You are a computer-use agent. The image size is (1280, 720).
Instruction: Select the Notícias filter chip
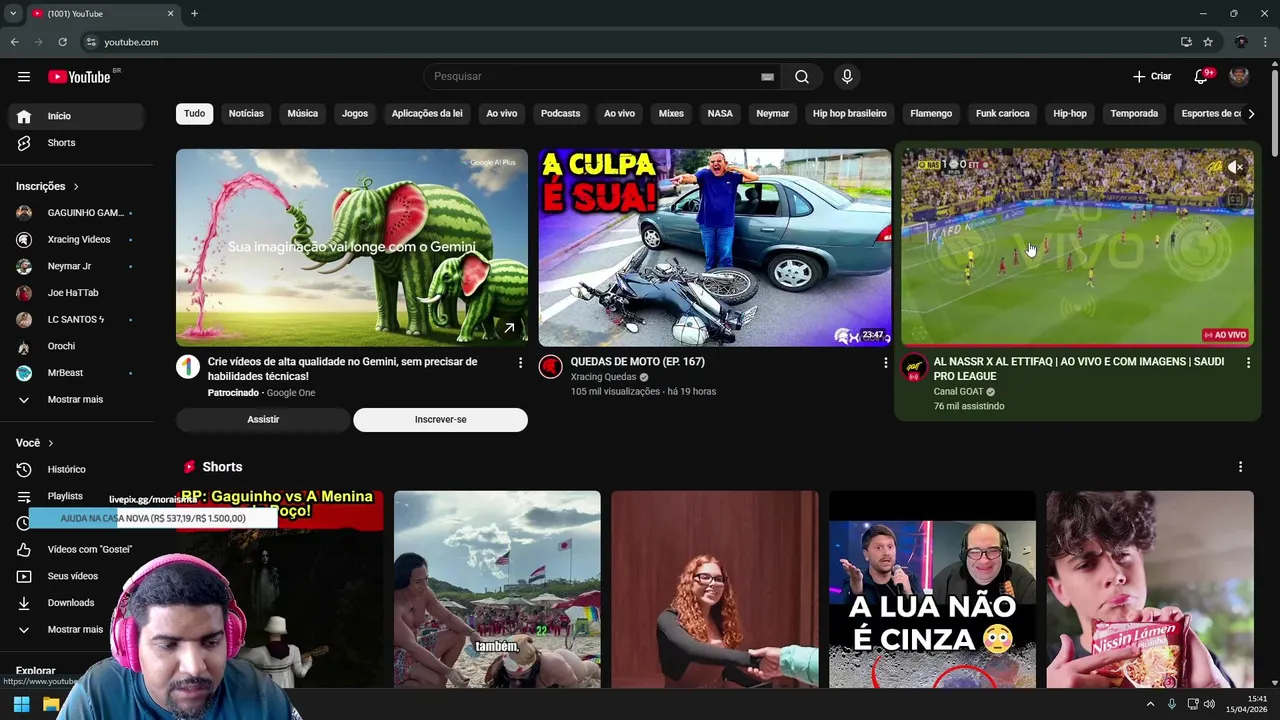[246, 114]
